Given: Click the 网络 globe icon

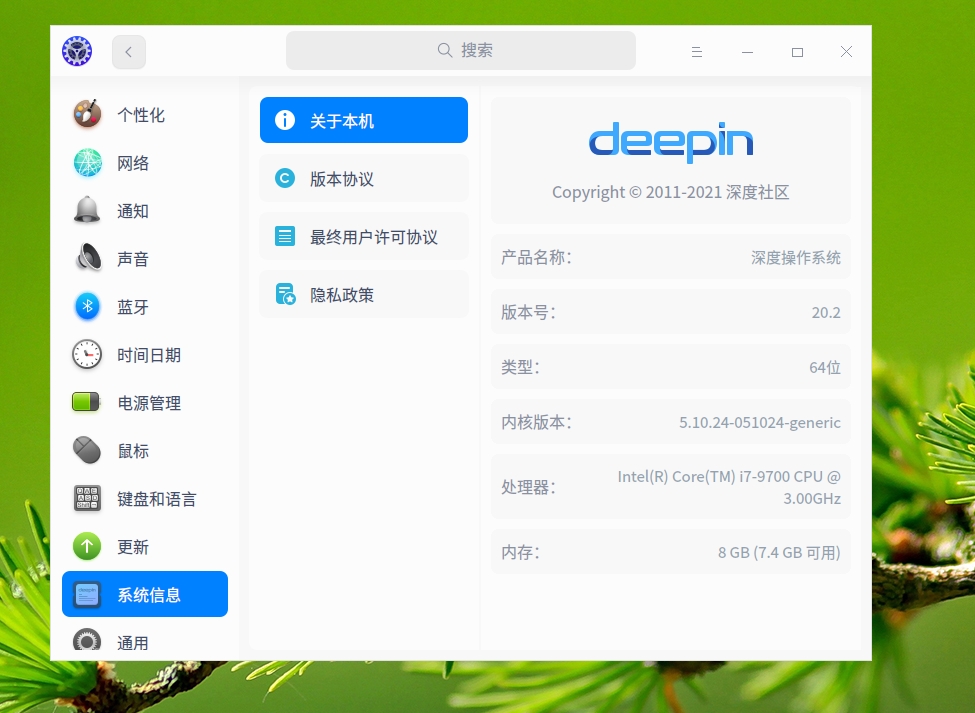Looking at the screenshot, I should (88, 162).
